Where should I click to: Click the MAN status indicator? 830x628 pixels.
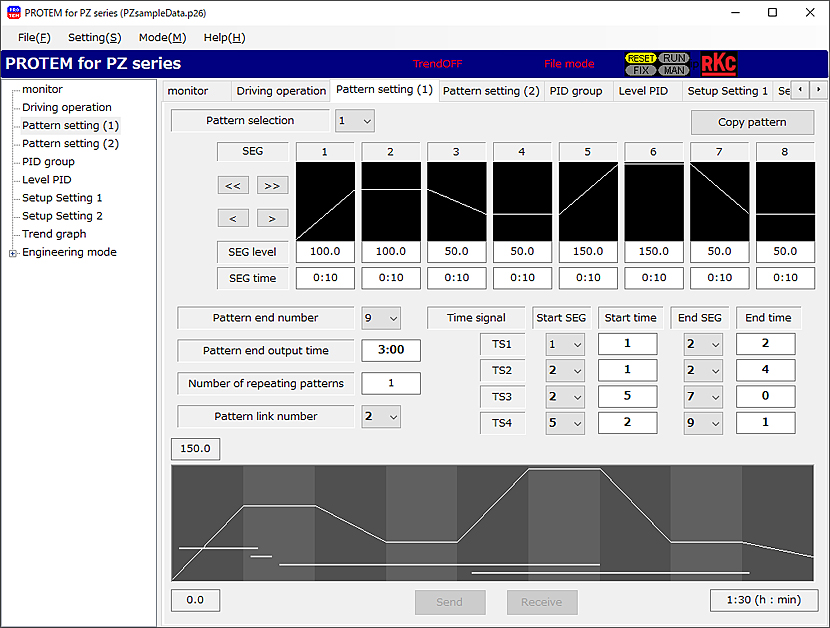click(x=674, y=70)
